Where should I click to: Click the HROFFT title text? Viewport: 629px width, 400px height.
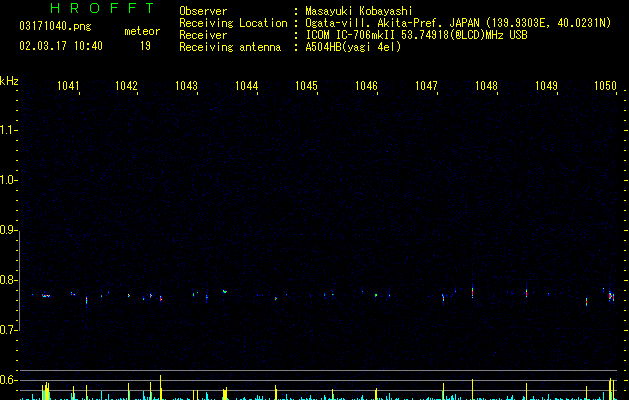[x=102, y=8]
